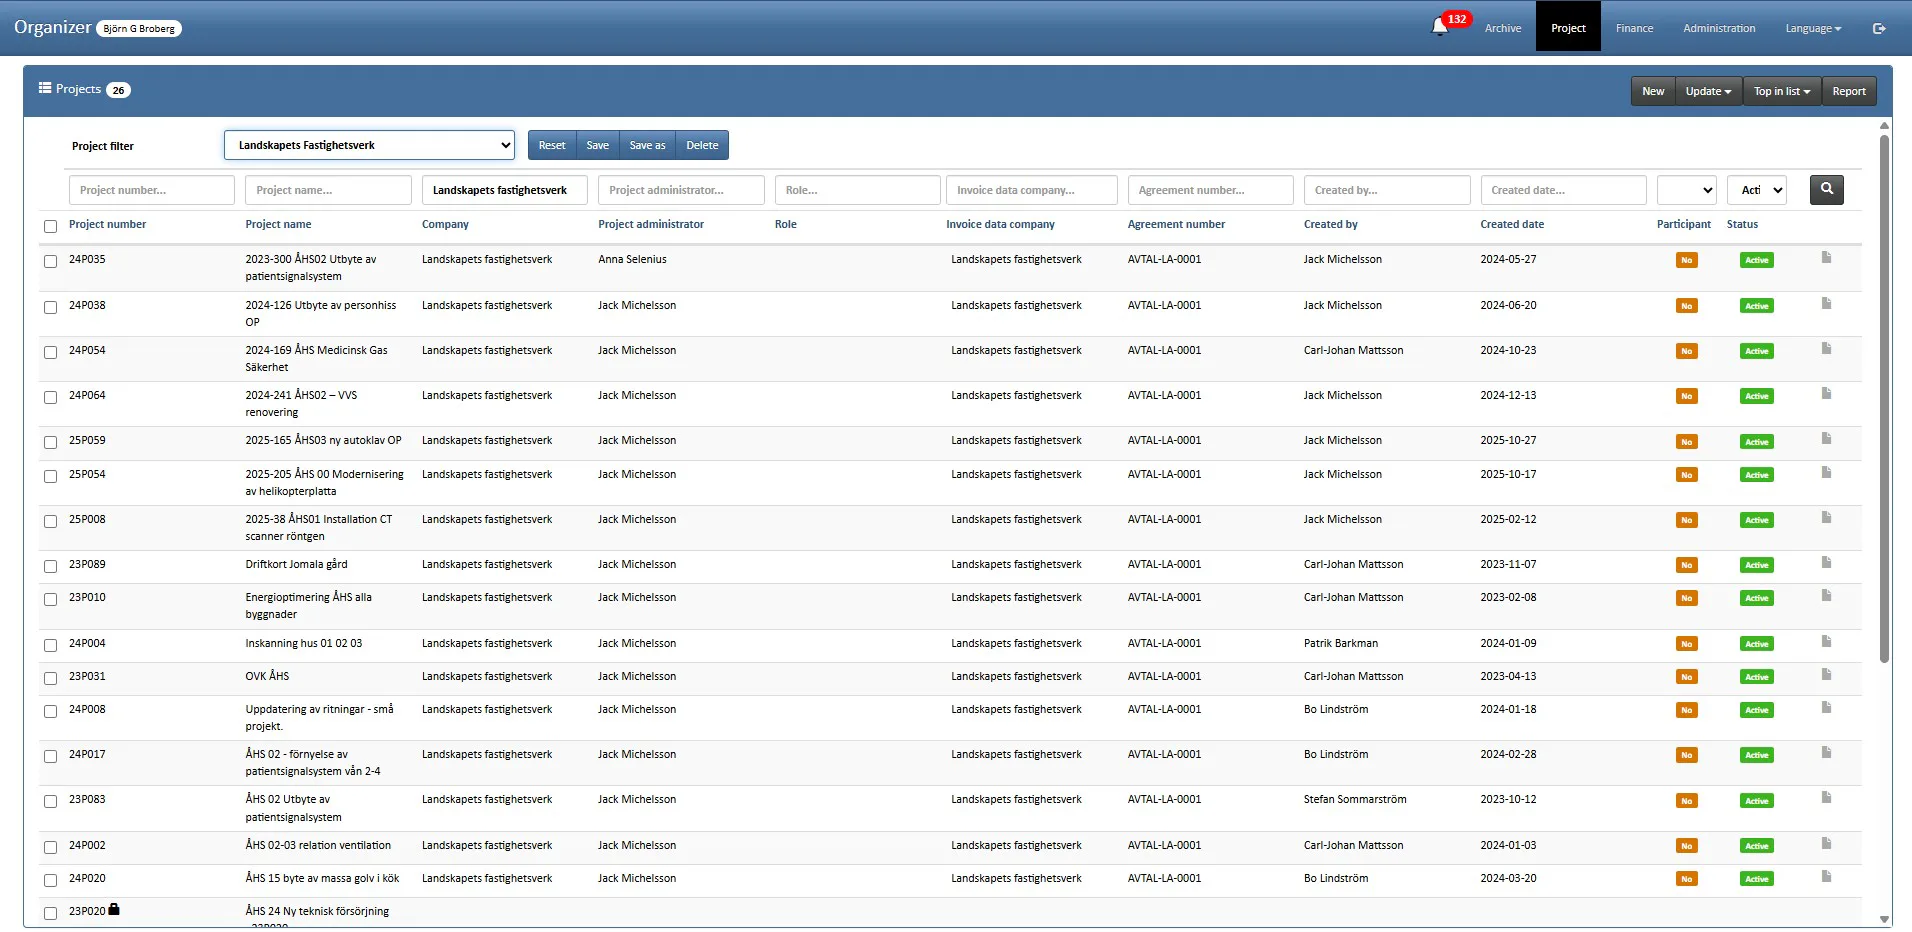Open the Status filter dropdown
The height and width of the screenshot is (932, 1912).
click(x=1756, y=190)
